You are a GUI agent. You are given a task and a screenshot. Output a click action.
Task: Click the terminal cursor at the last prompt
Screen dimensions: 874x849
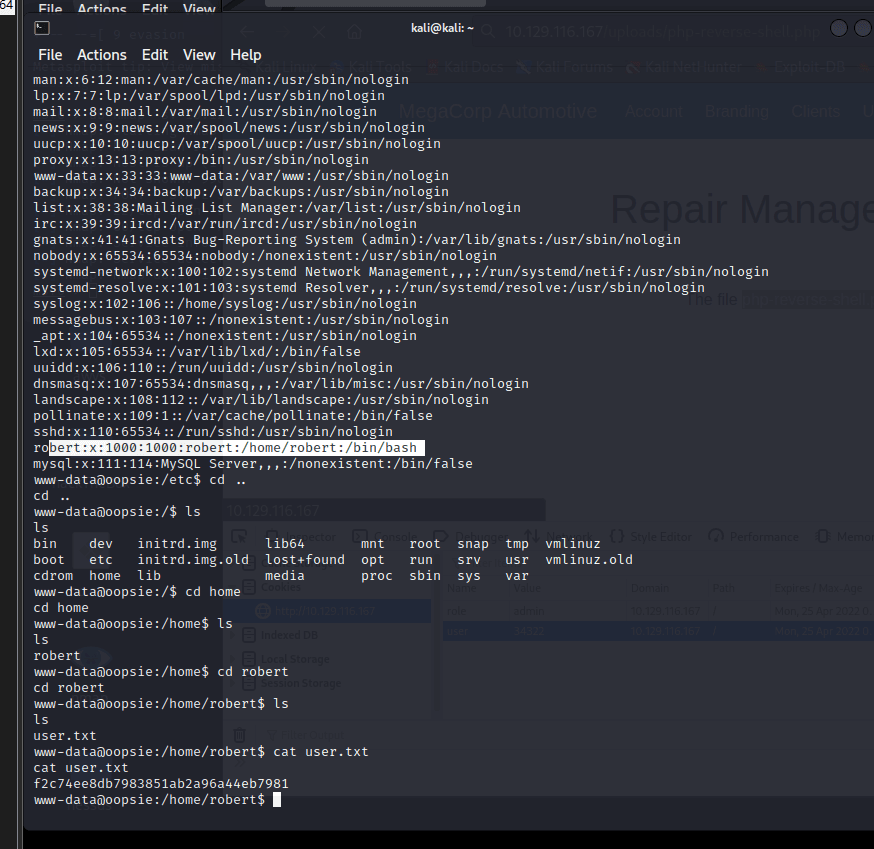tap(277, 800)
